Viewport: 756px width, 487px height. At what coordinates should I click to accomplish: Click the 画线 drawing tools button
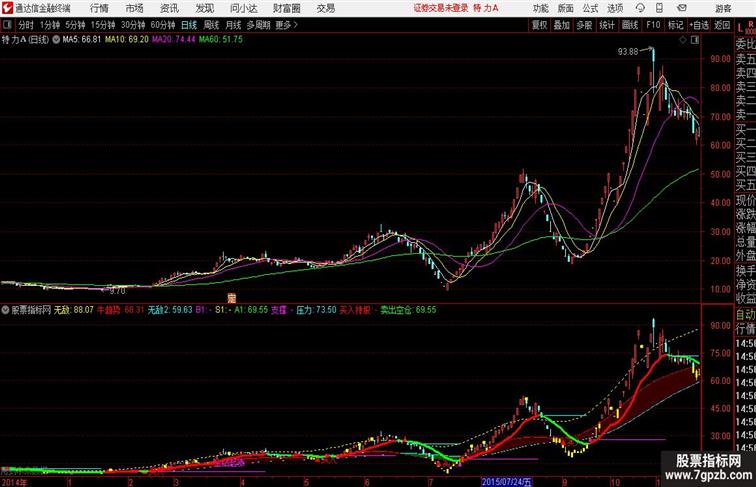coord(630,25)
